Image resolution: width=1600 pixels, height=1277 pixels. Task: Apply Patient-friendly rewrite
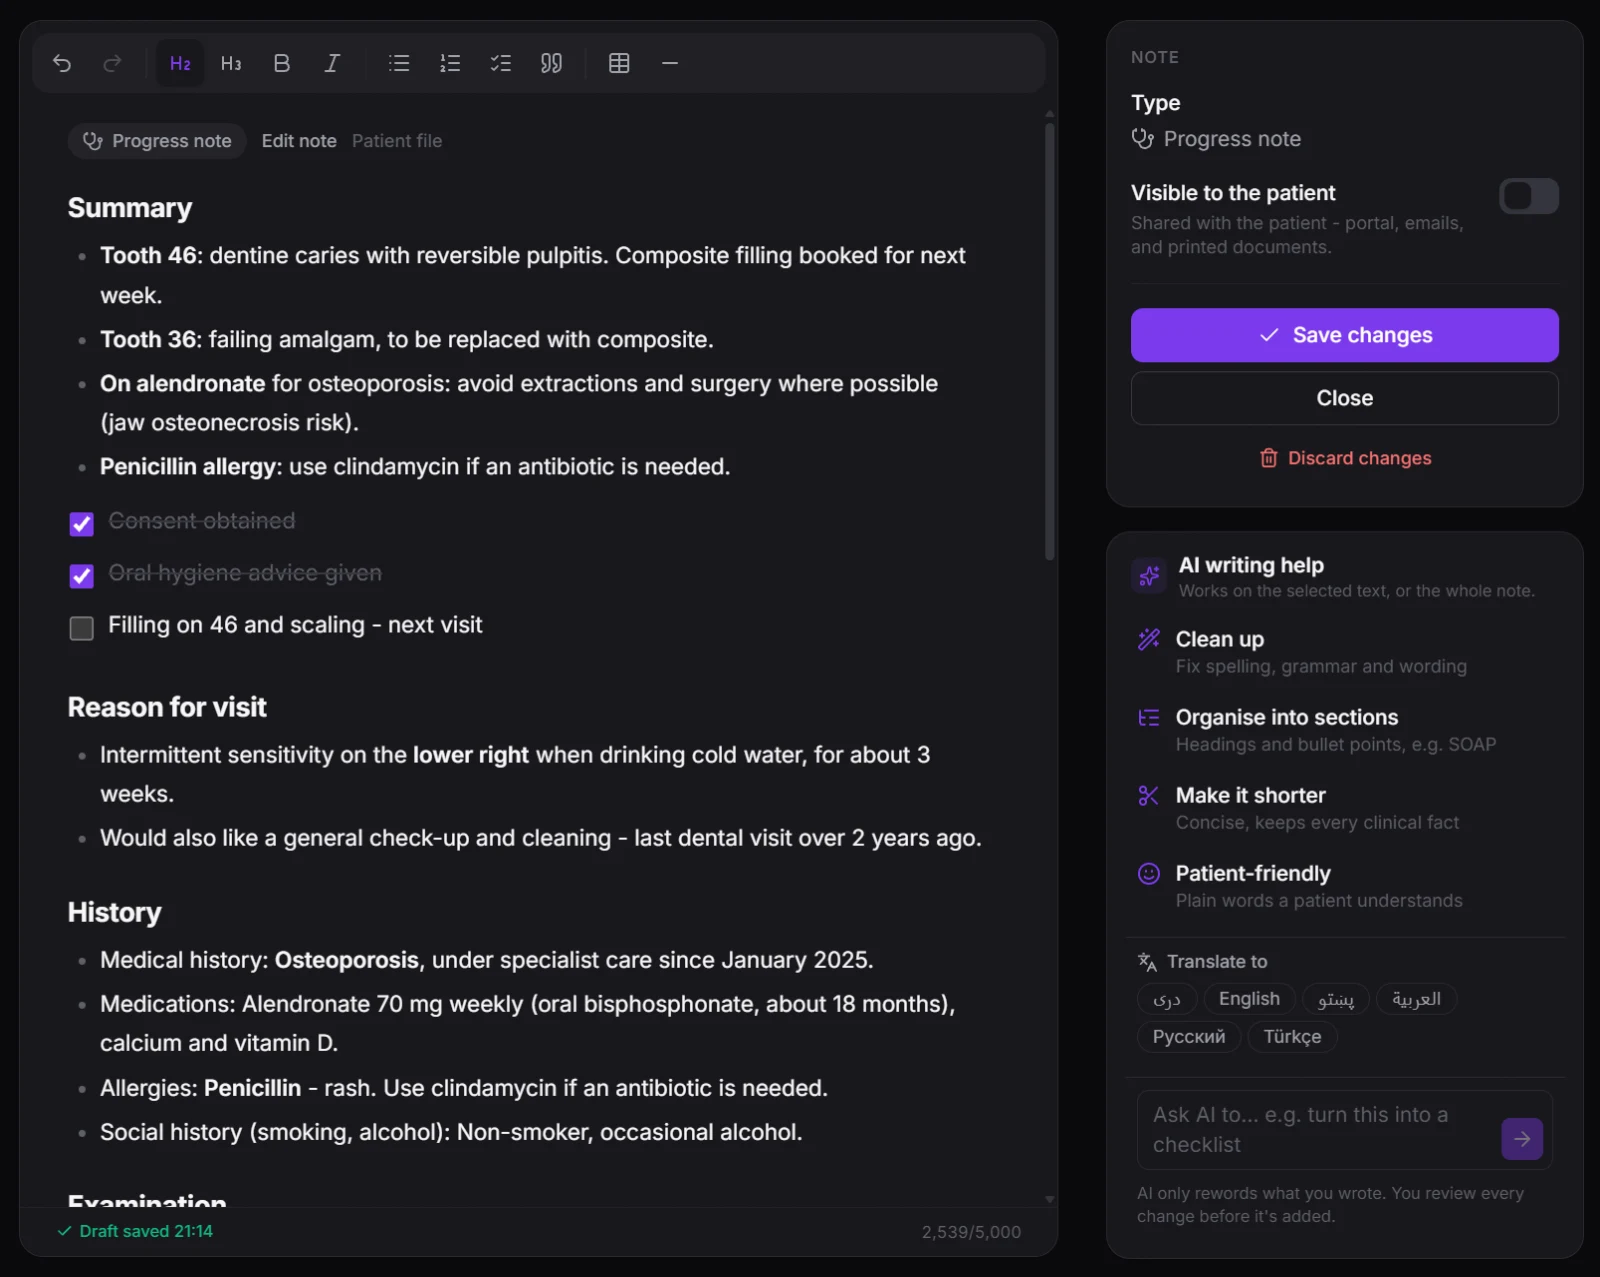(1344, 886)
